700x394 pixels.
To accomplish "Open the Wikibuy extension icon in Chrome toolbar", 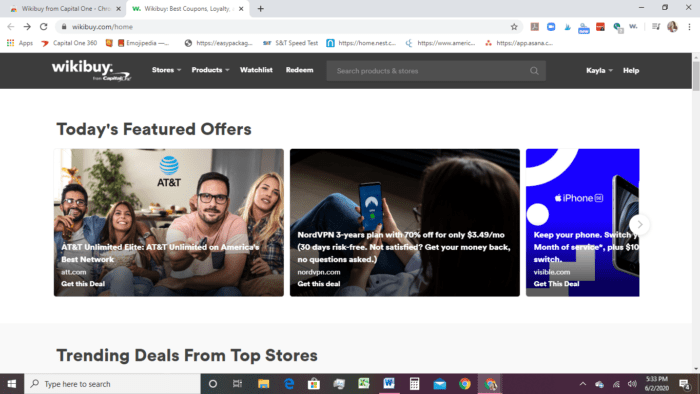I will pyautogui.click(x=633, y=27).
